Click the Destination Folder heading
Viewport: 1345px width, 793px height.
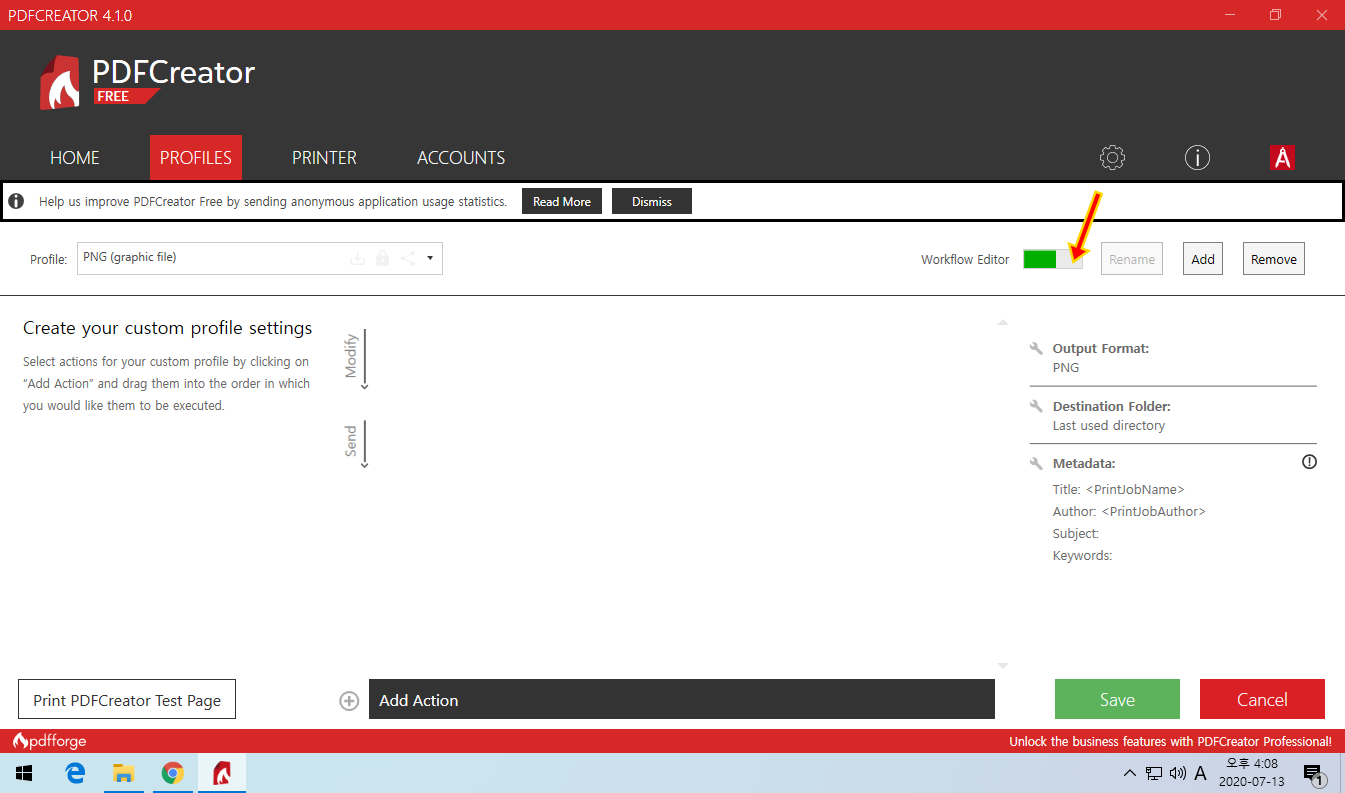click(1112, 407)
